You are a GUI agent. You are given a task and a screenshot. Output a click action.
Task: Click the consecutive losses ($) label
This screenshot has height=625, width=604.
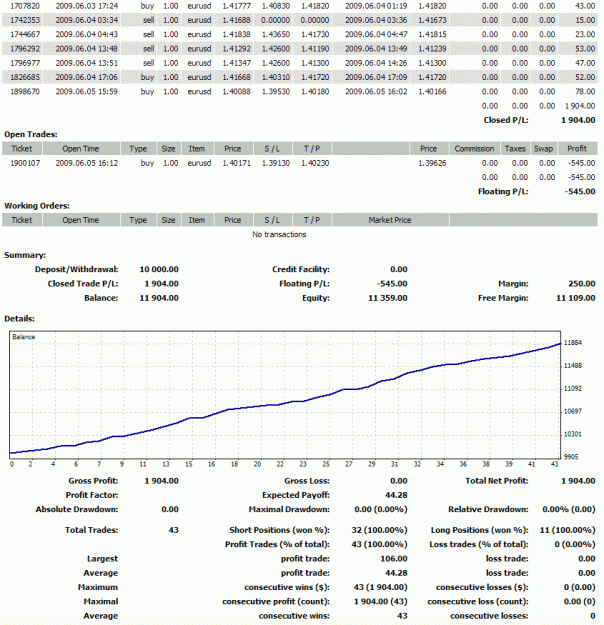[482, 588]
